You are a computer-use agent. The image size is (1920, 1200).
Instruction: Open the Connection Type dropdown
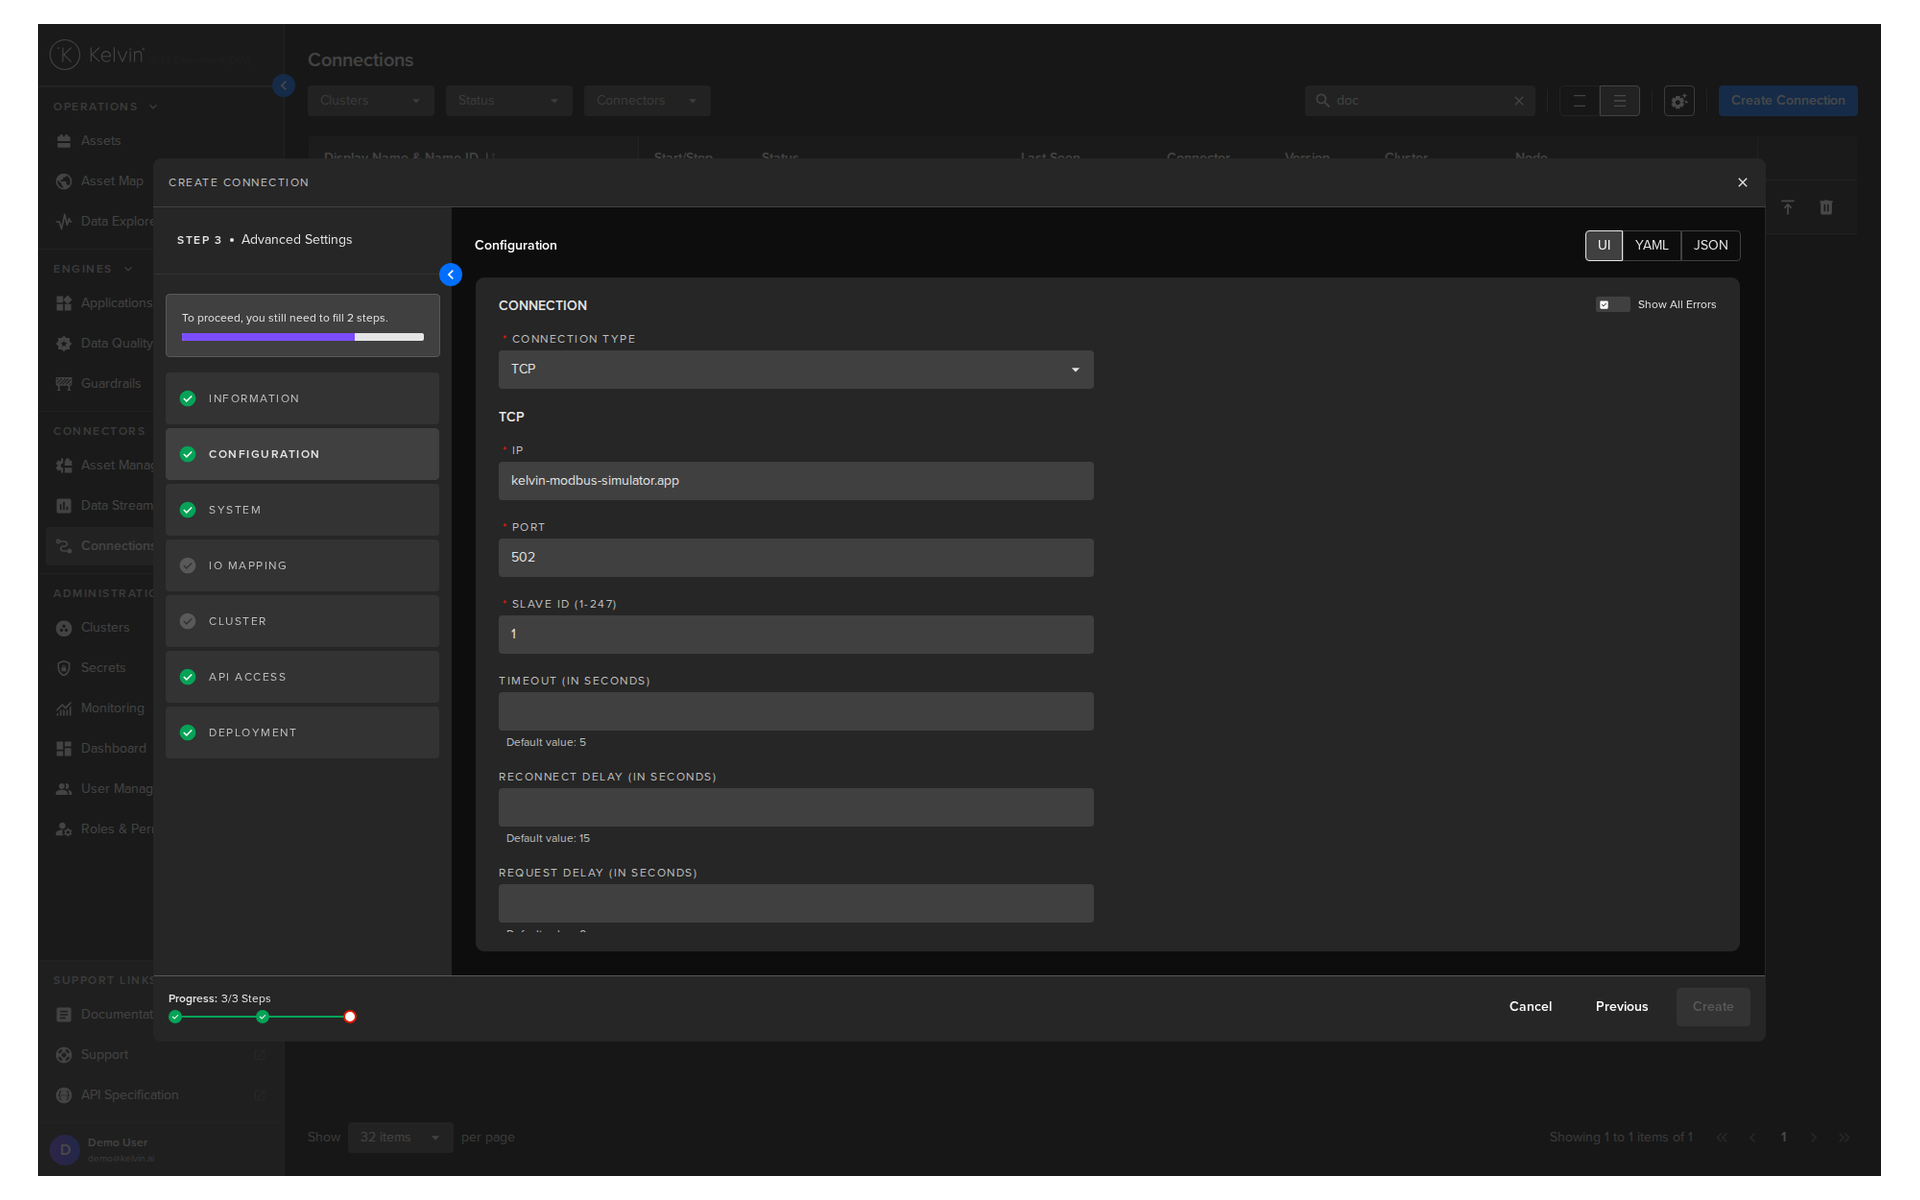(796, 370)
